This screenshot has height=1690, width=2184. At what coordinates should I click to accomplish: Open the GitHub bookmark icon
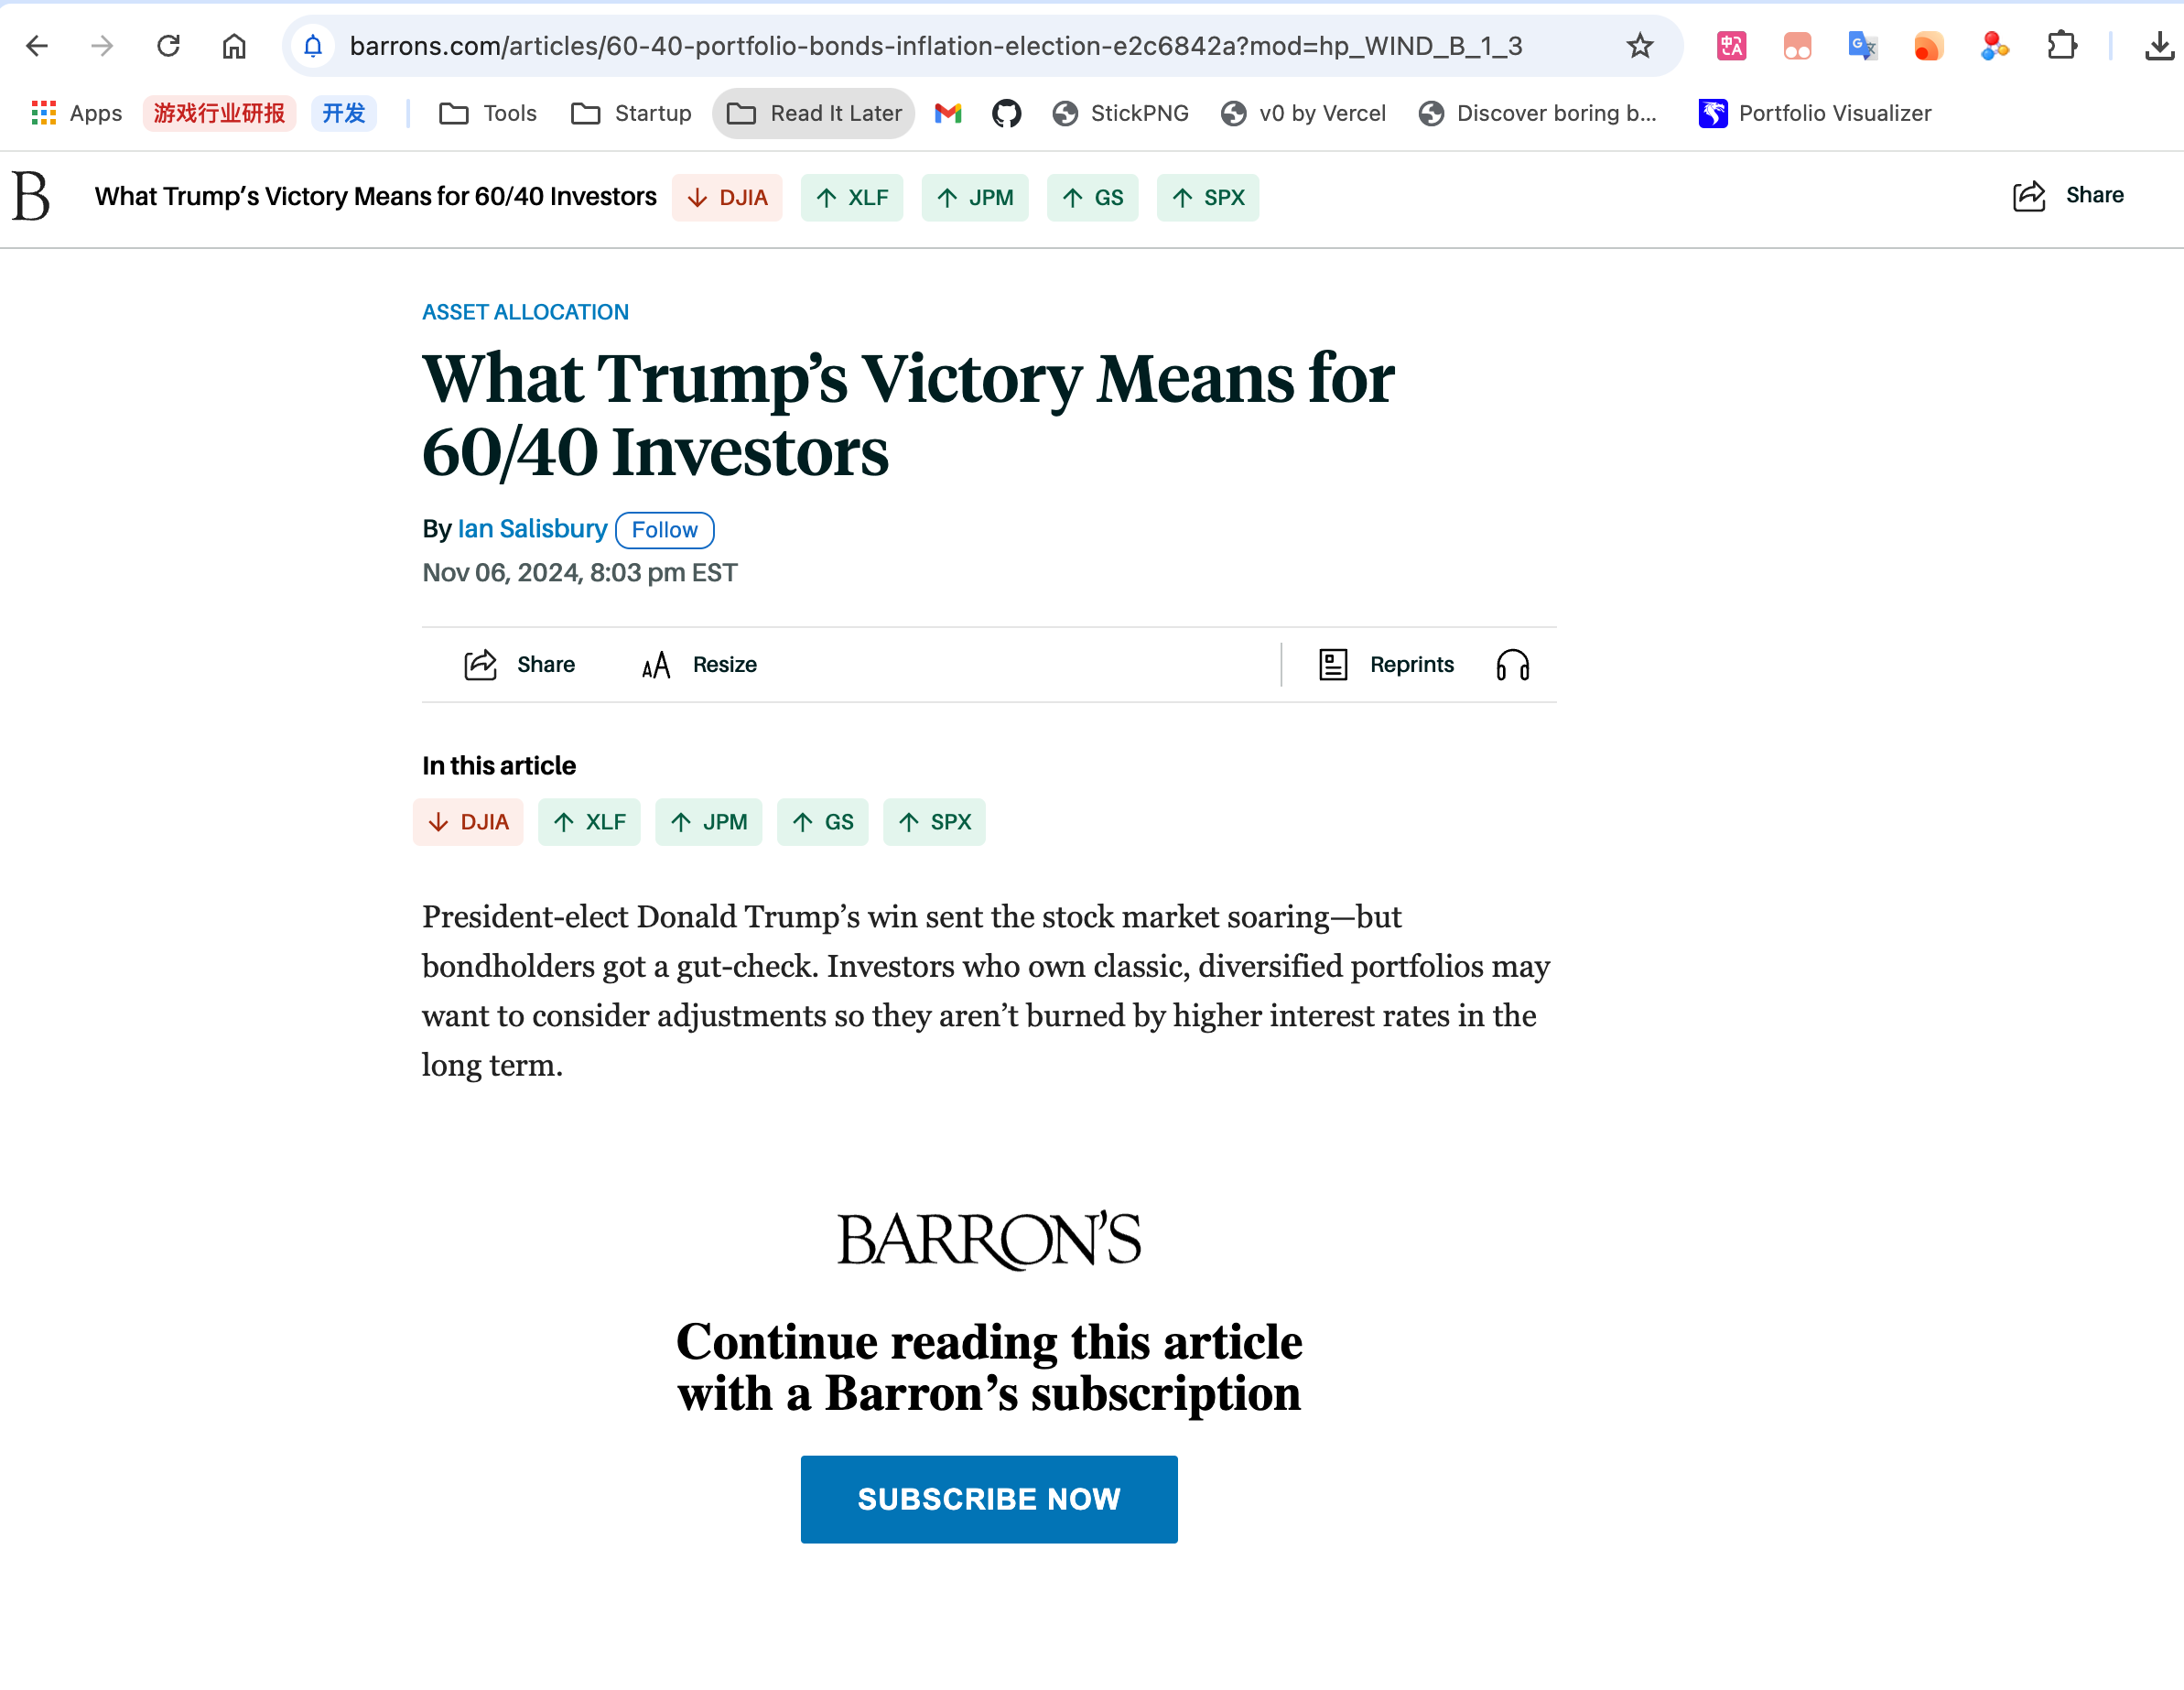(1006, 113)
